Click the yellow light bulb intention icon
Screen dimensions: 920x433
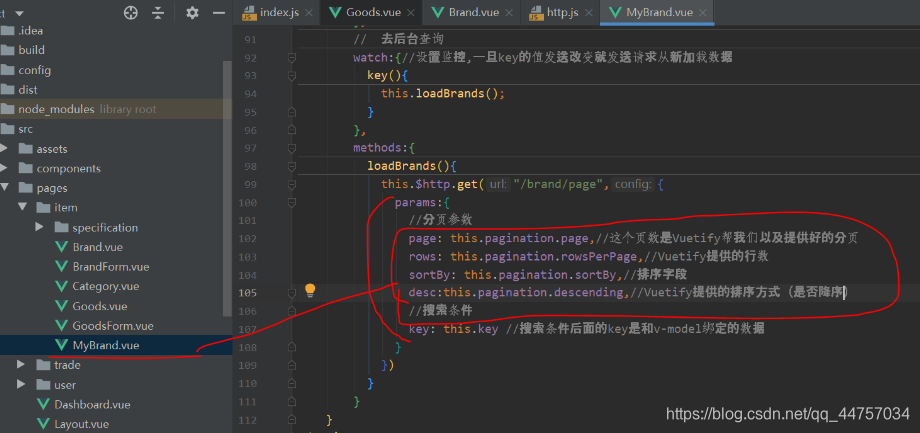pyautogui.click(x=310, y=290)
